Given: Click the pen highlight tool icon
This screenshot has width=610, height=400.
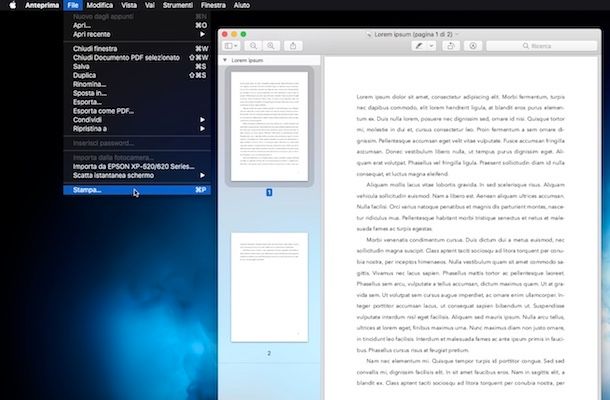Looking at the screenshot, I should coord(419,46).
